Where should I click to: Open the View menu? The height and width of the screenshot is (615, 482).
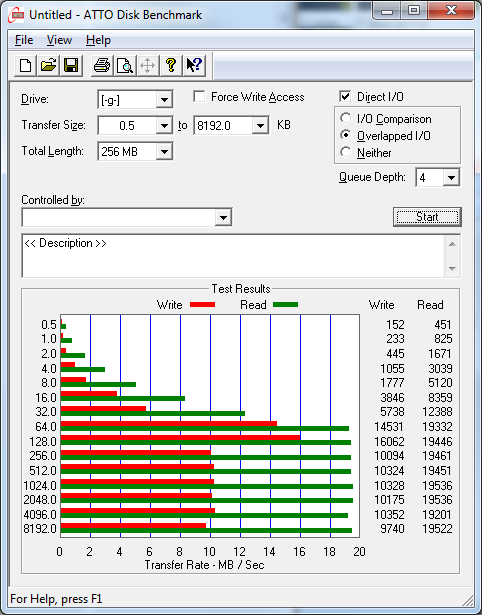click(59, 40)
